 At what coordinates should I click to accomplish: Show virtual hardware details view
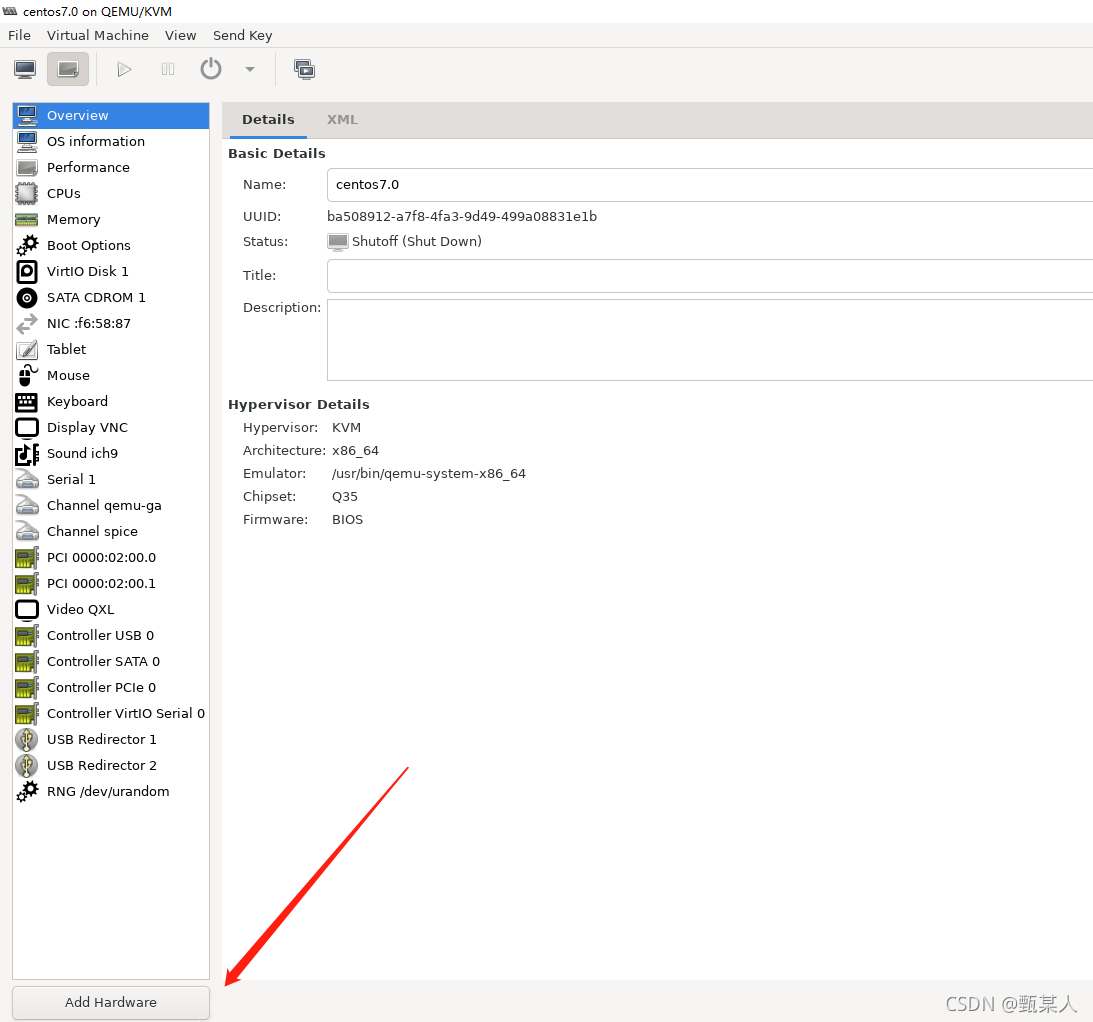tap(68, 69)
